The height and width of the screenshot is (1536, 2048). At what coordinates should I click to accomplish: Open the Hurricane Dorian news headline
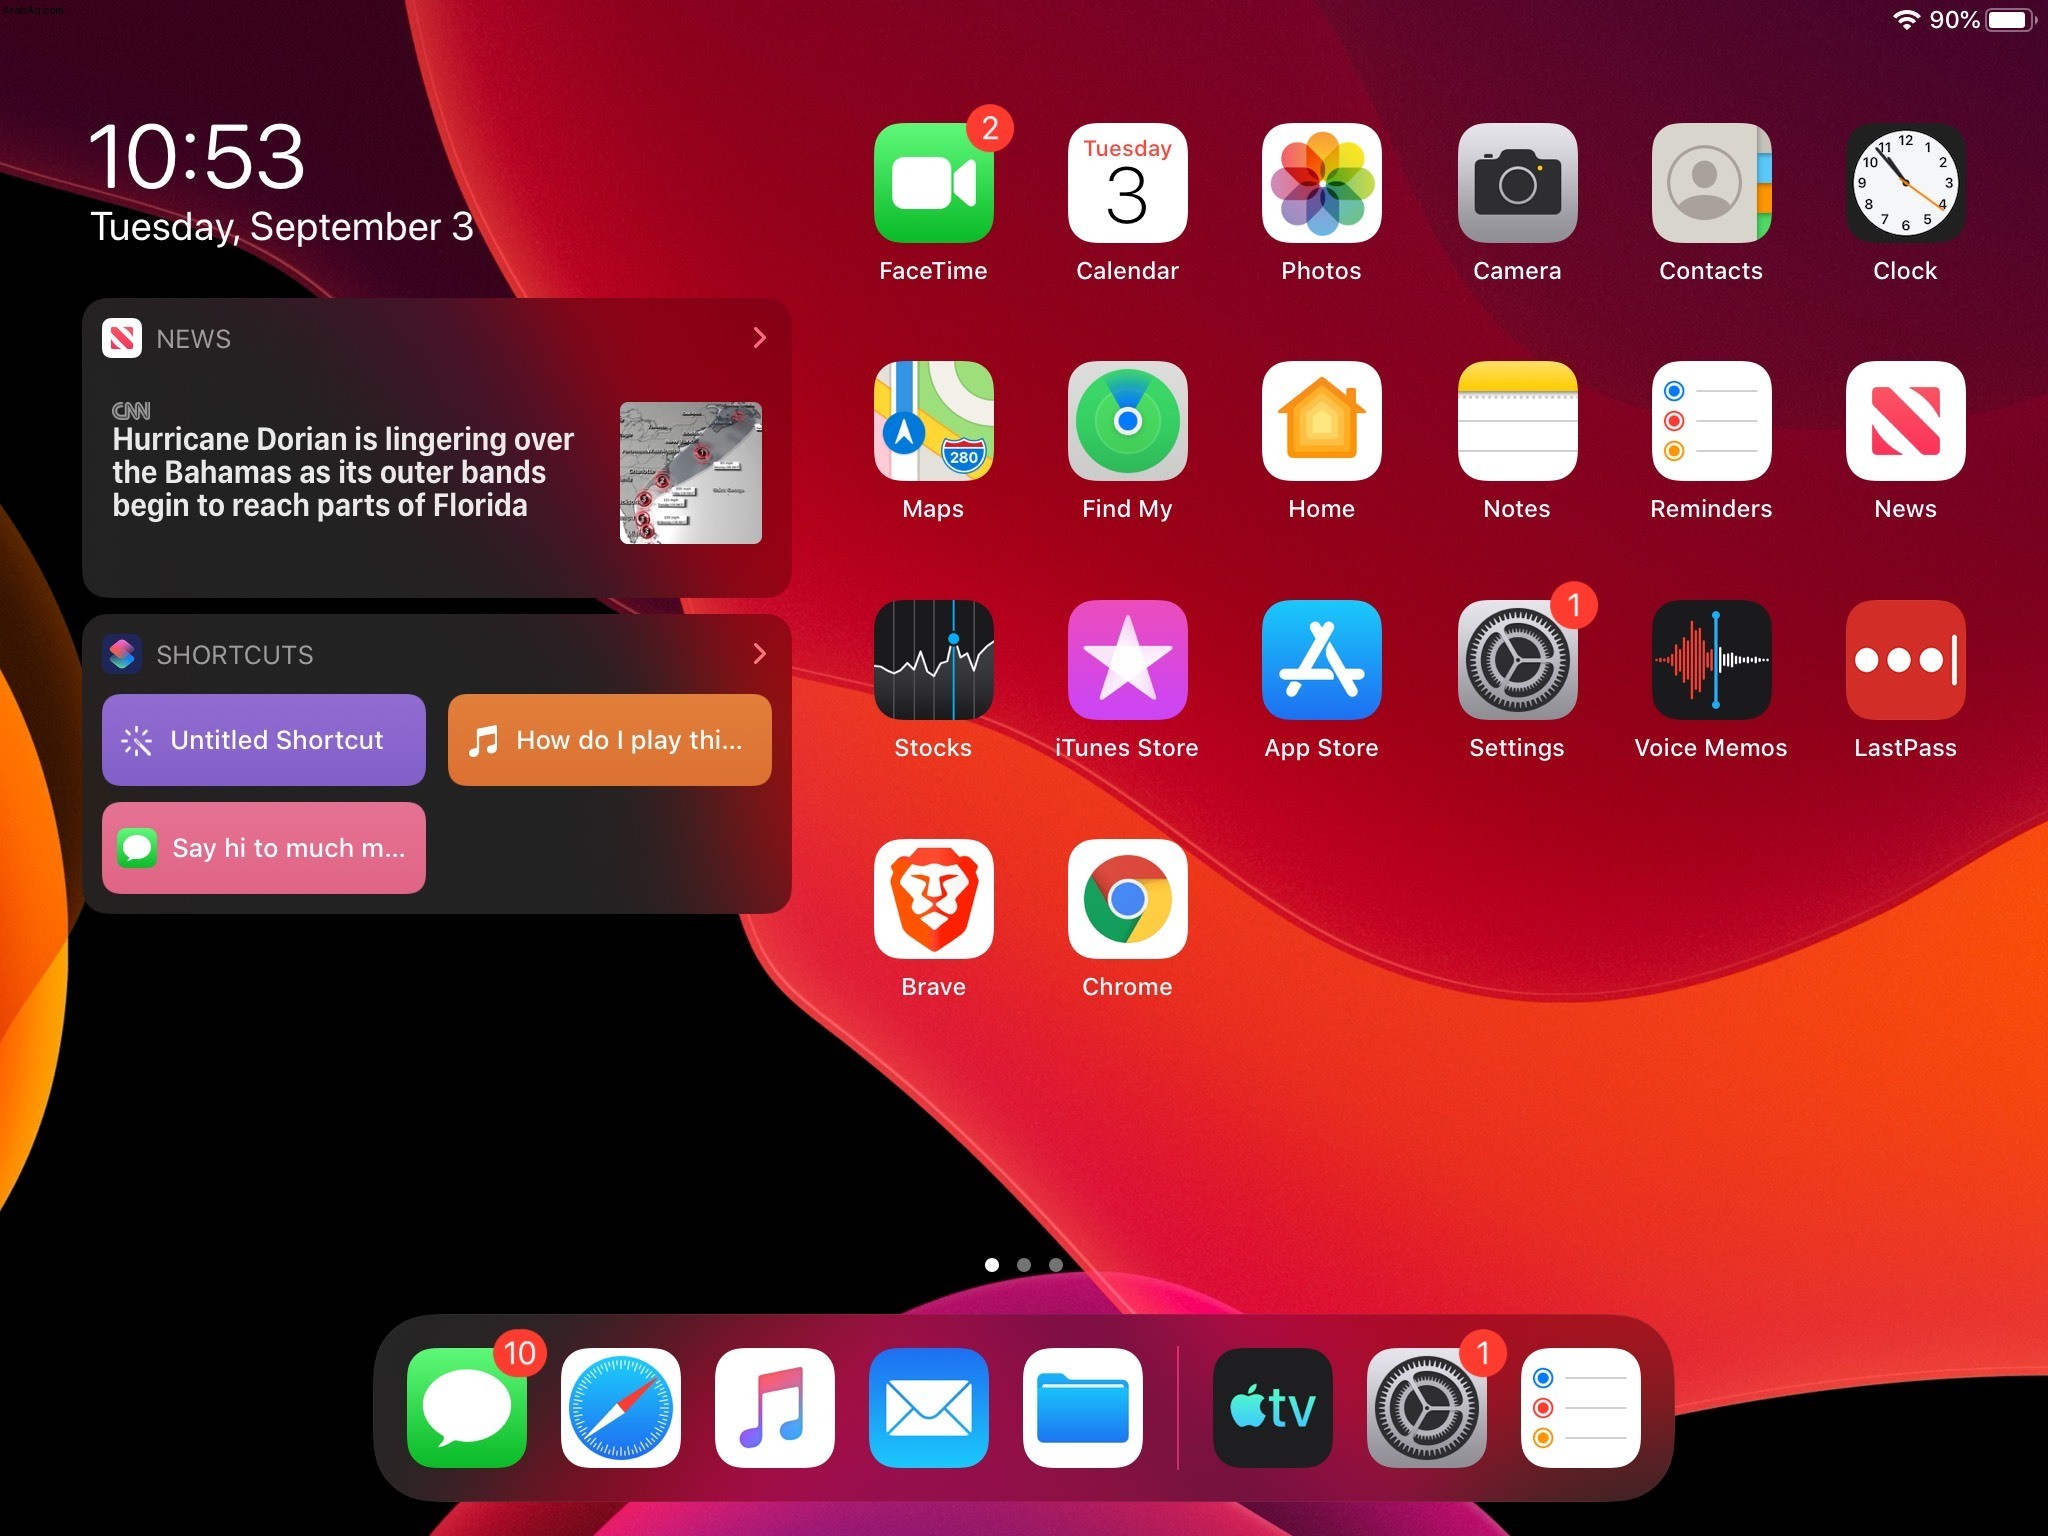click(343, 472)
